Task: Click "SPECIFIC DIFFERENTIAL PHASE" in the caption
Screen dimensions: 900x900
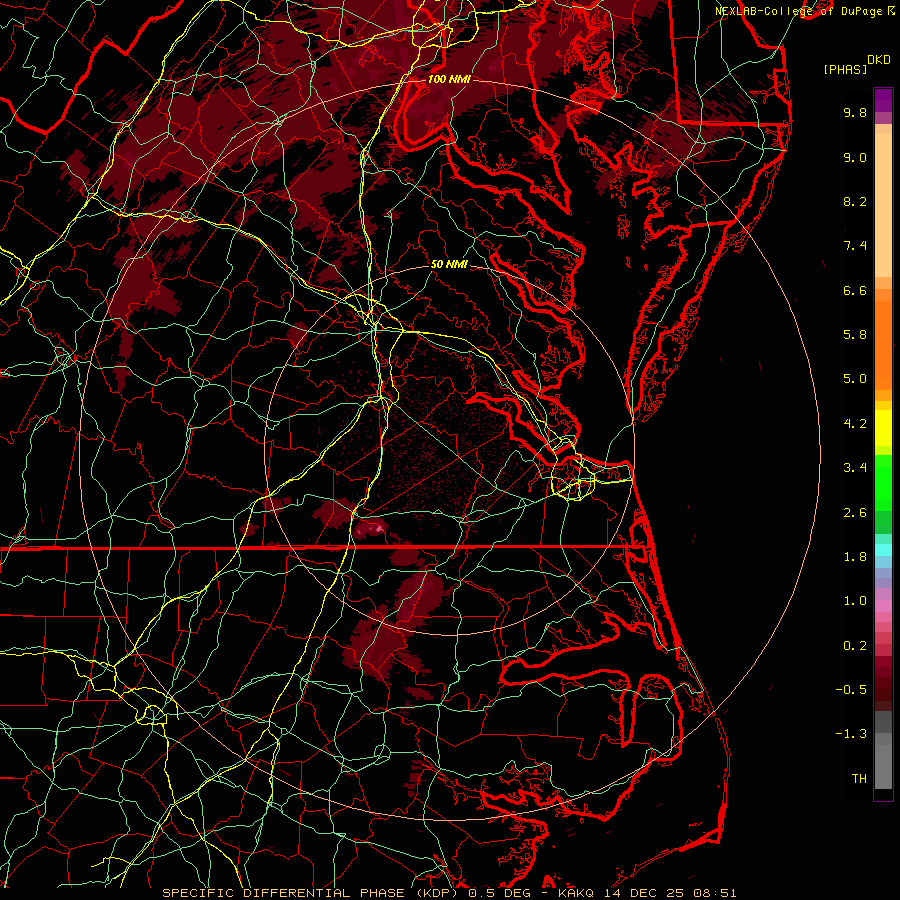Action: coord(284,893)
